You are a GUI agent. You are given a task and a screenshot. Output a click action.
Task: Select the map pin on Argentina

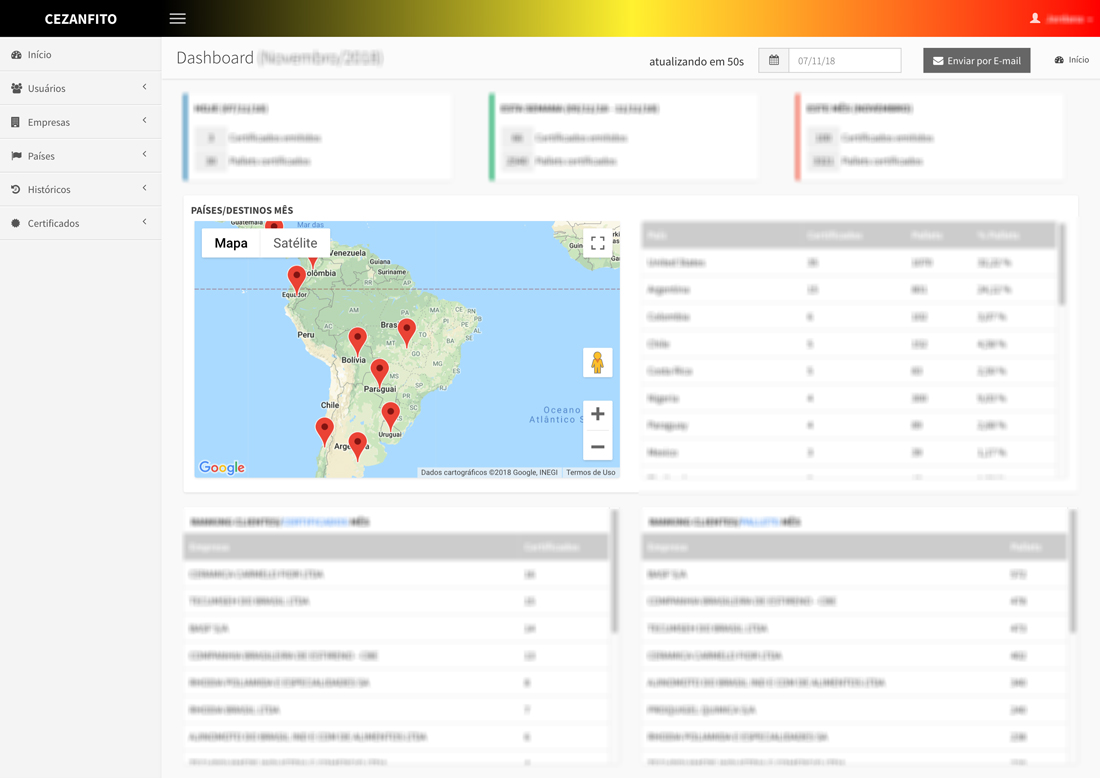click(x=358, y=446)
